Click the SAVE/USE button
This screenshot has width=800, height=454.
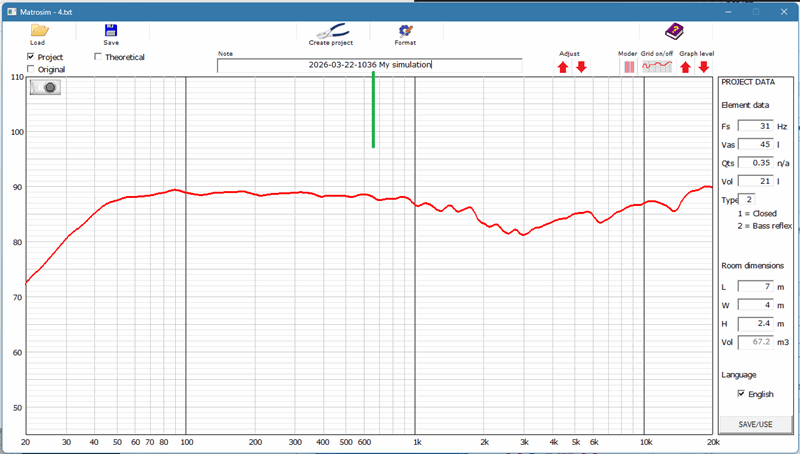coord(755,424)
